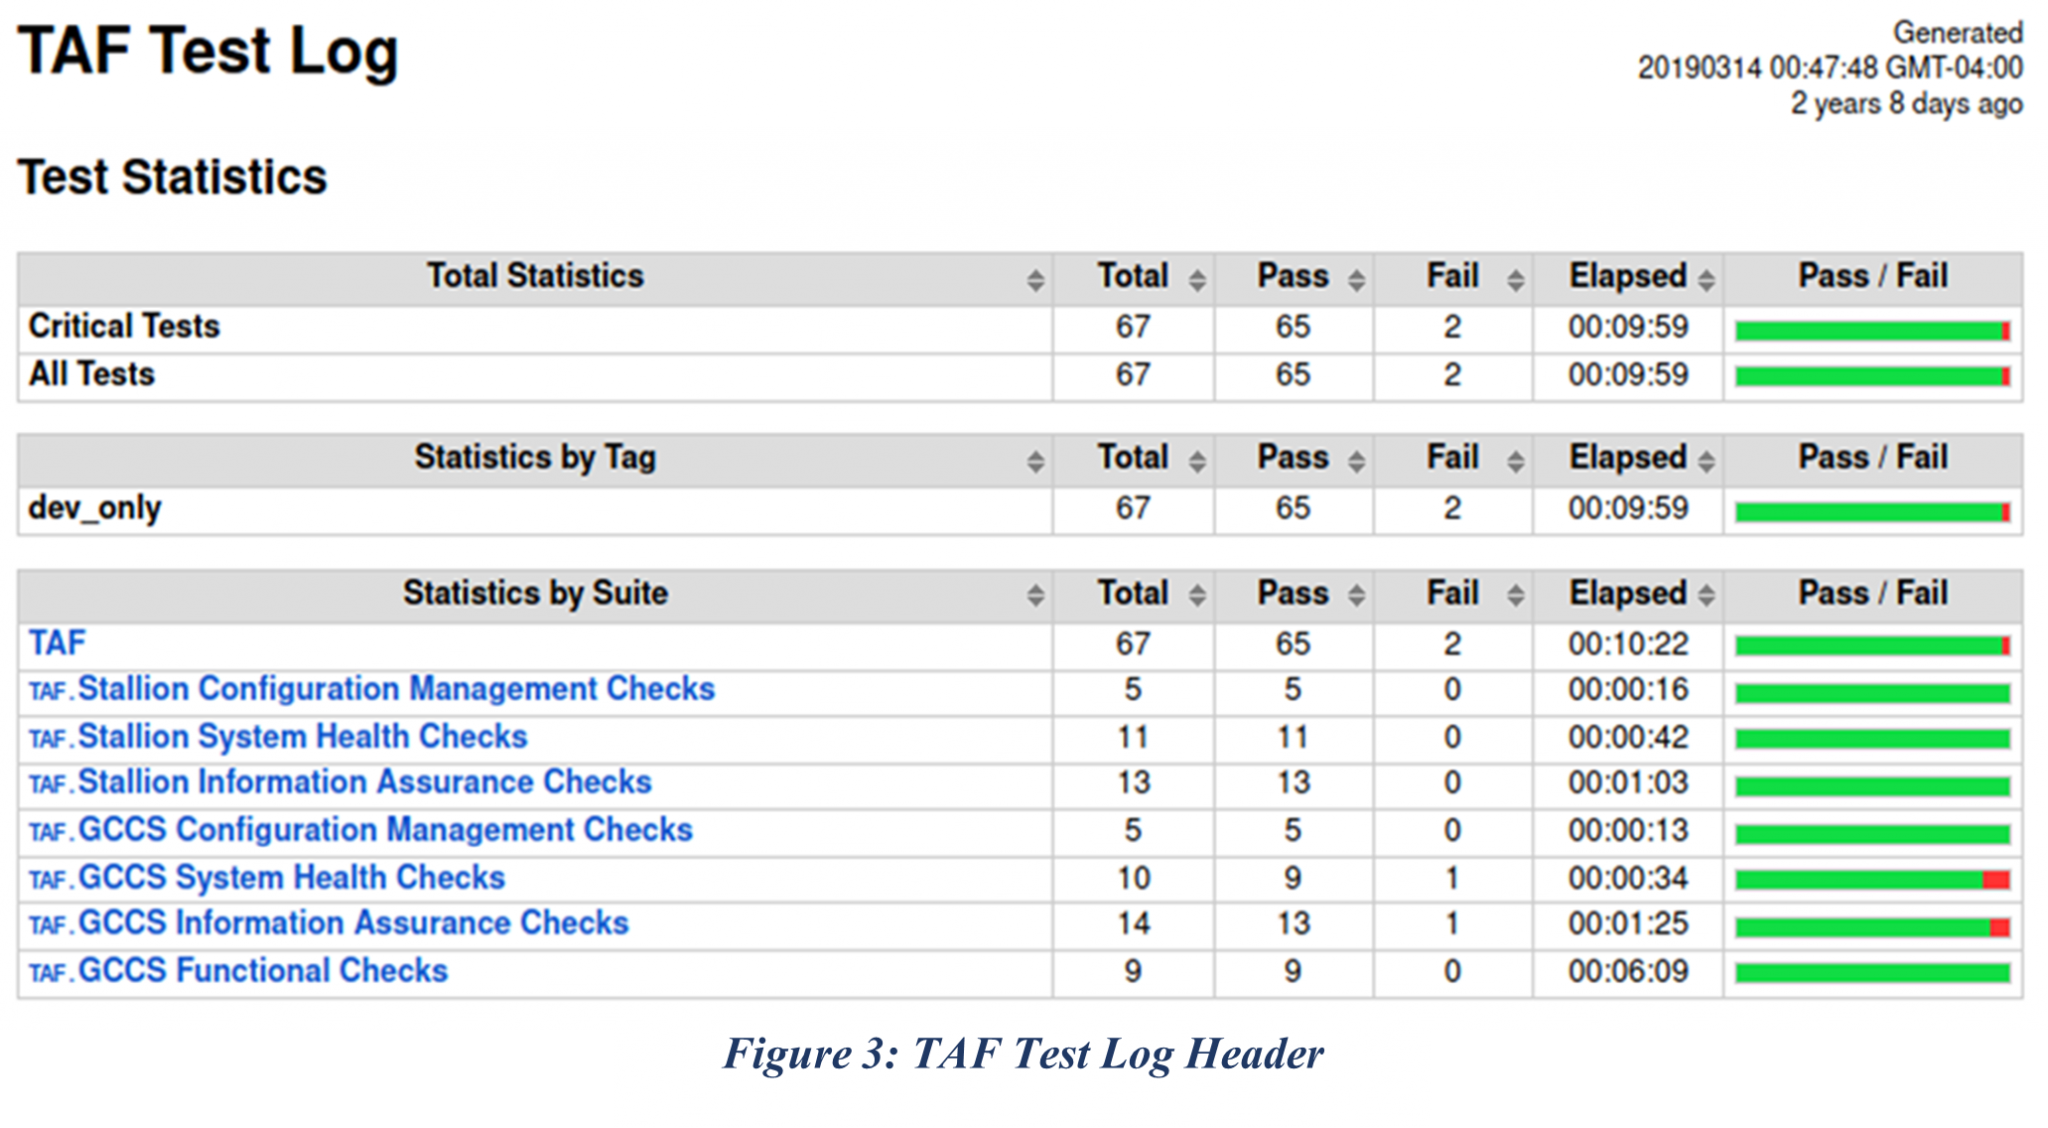Click Critical Tests pass/fail bar

pyautogui.click(x=1872, y=331)
